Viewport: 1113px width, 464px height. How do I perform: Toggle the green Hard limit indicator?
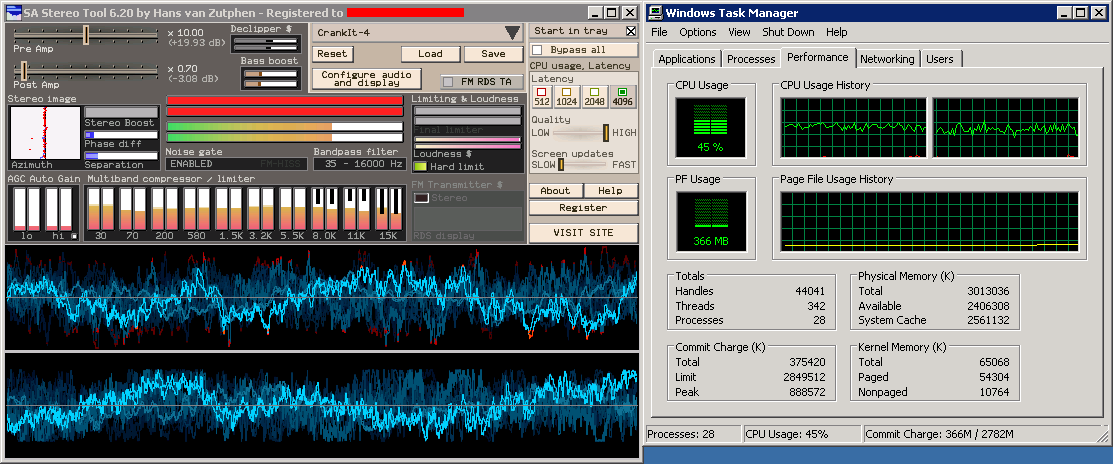click(420, 167)
